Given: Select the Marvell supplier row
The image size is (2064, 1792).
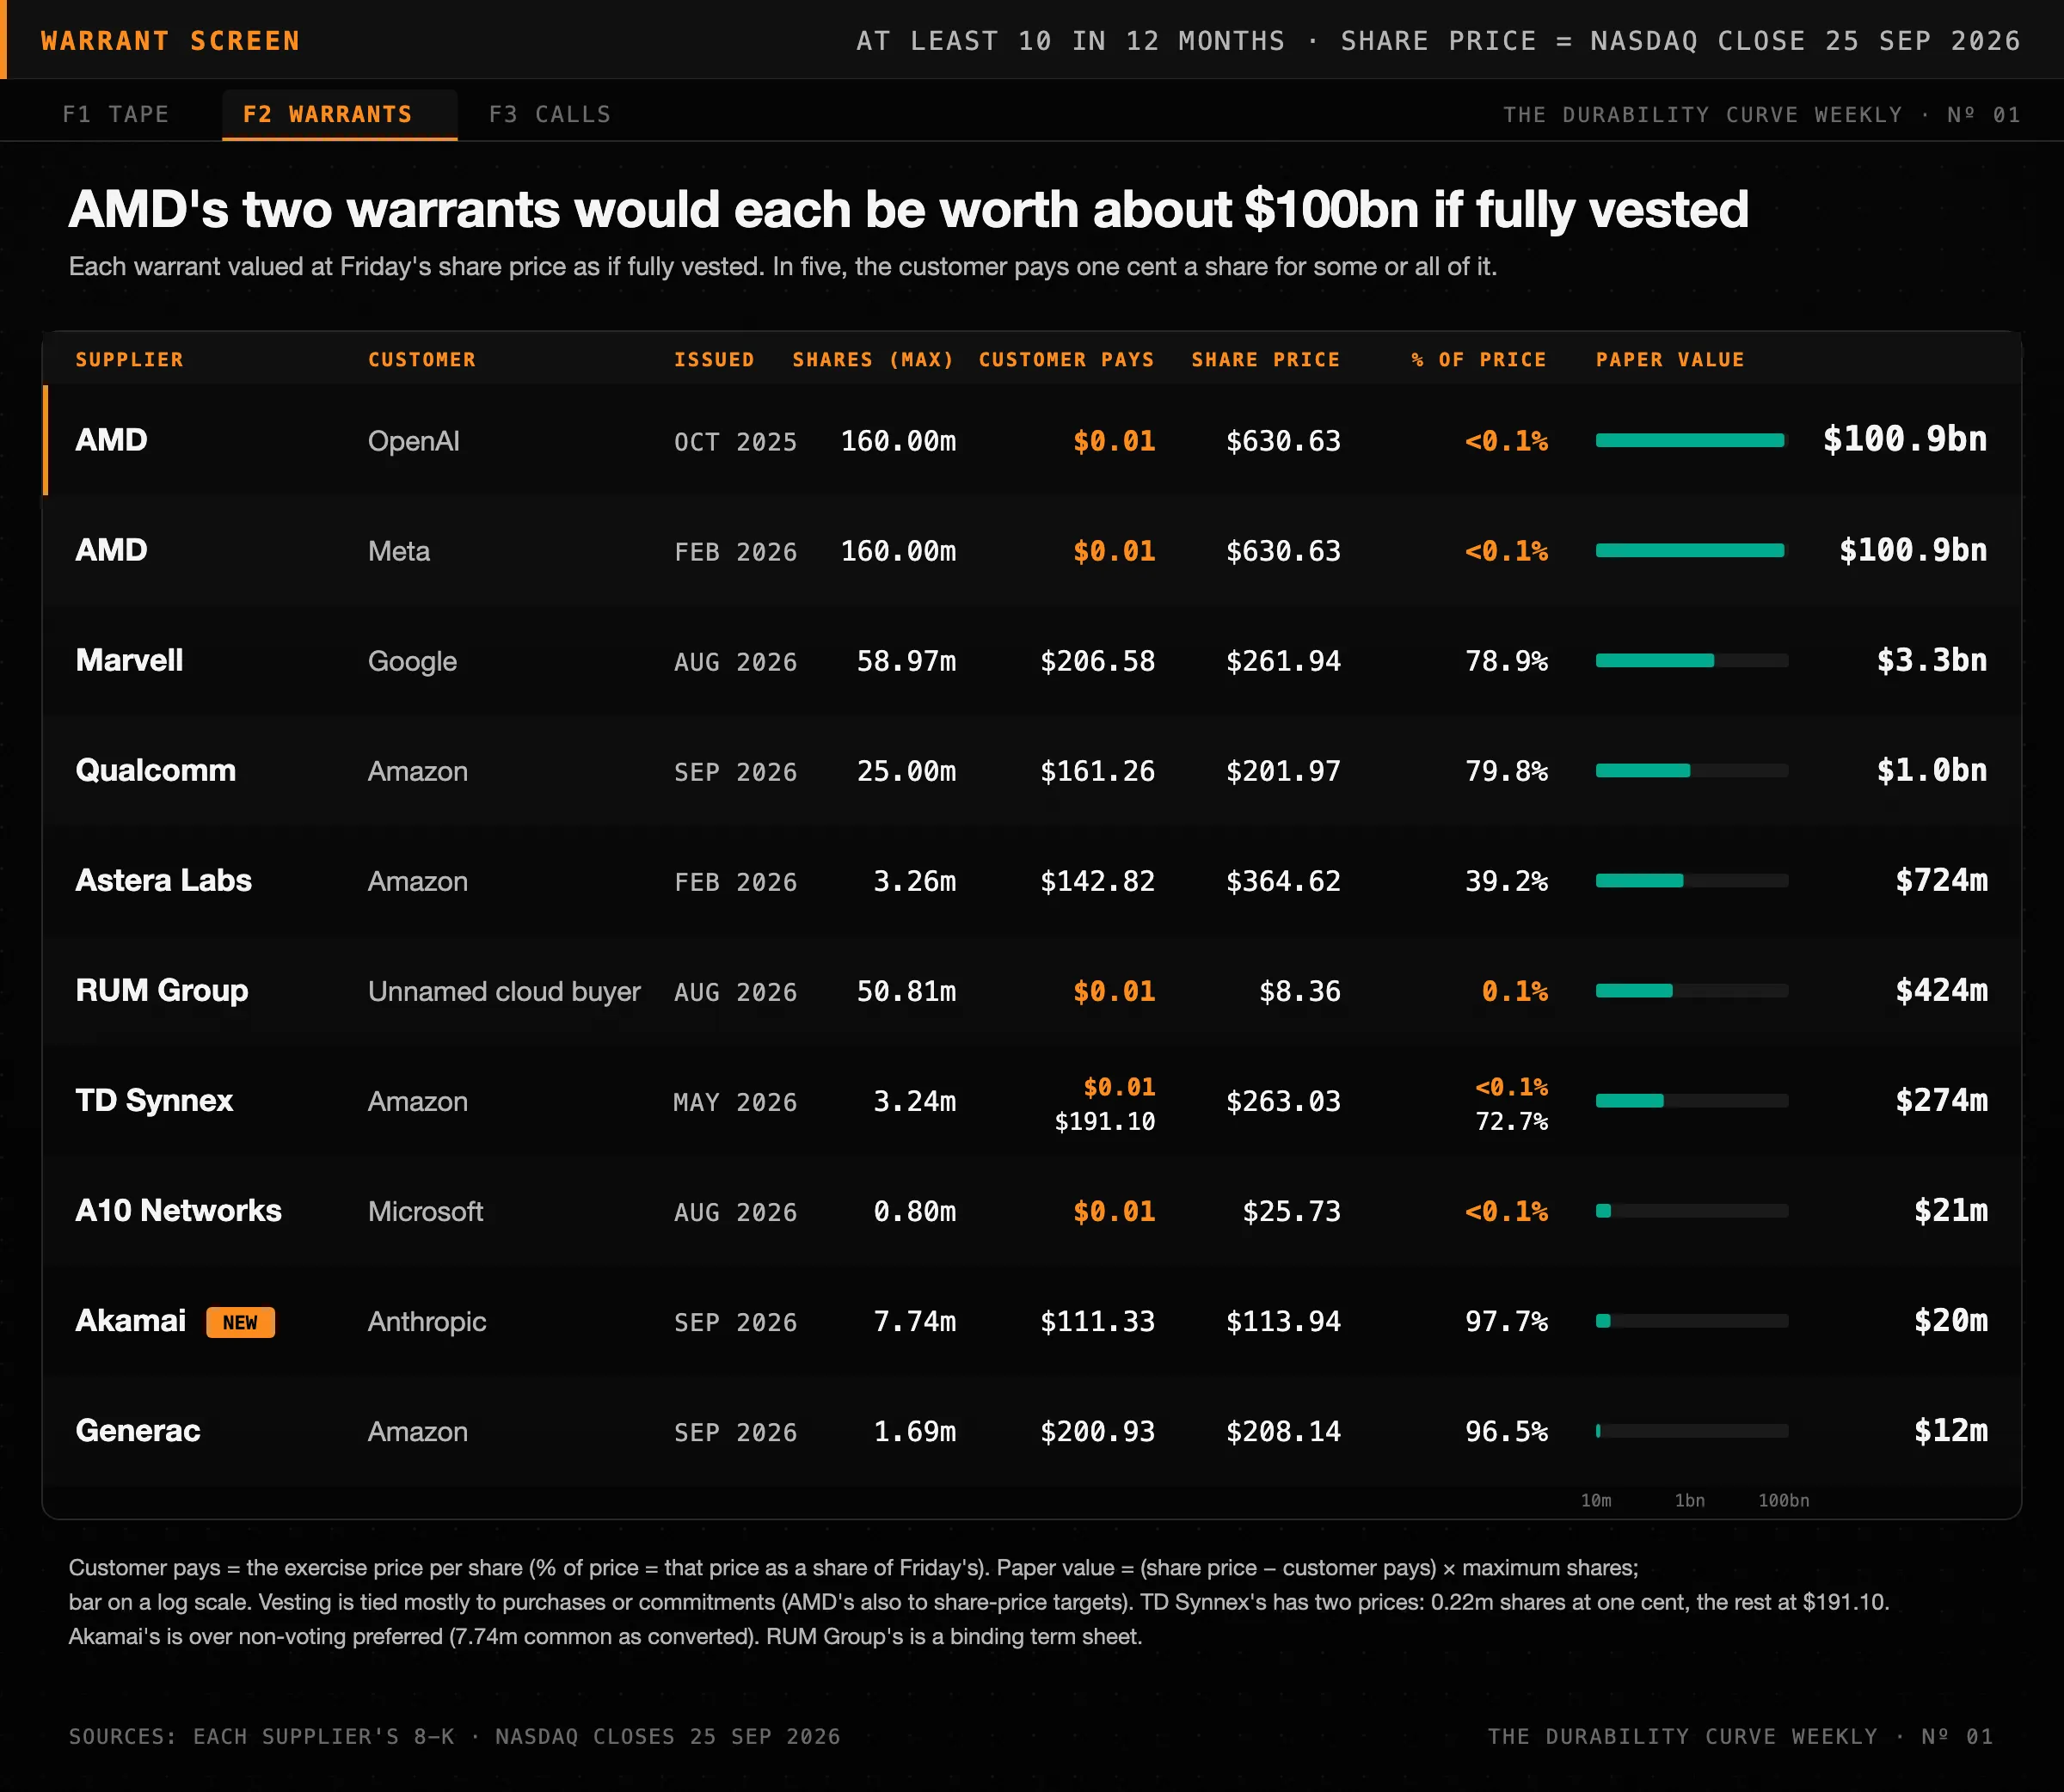Looking at the screenshot, I should pos(1032,660).
